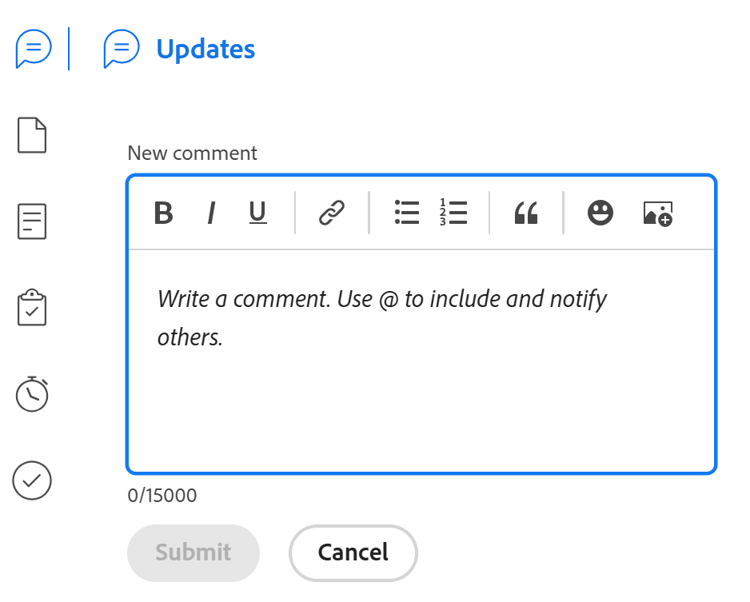
Task: Click into the Write a comment field
Action: [x=421, y=361]
